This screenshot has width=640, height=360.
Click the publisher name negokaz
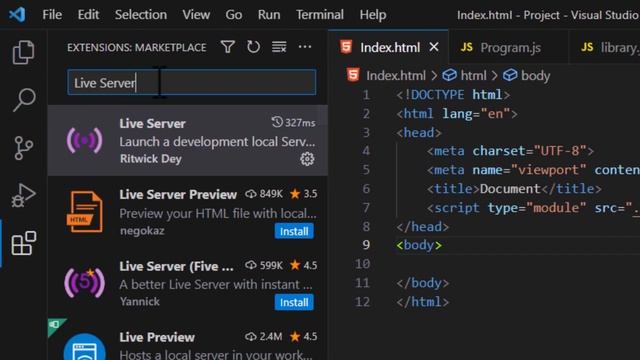142,231
